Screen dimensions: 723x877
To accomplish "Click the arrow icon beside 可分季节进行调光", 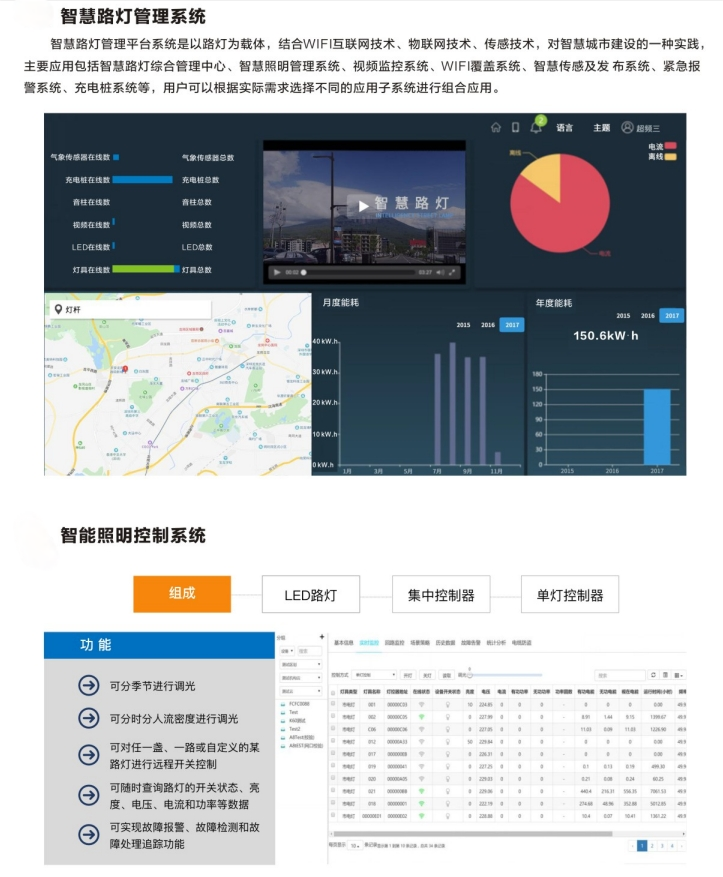I will (89, 685).
